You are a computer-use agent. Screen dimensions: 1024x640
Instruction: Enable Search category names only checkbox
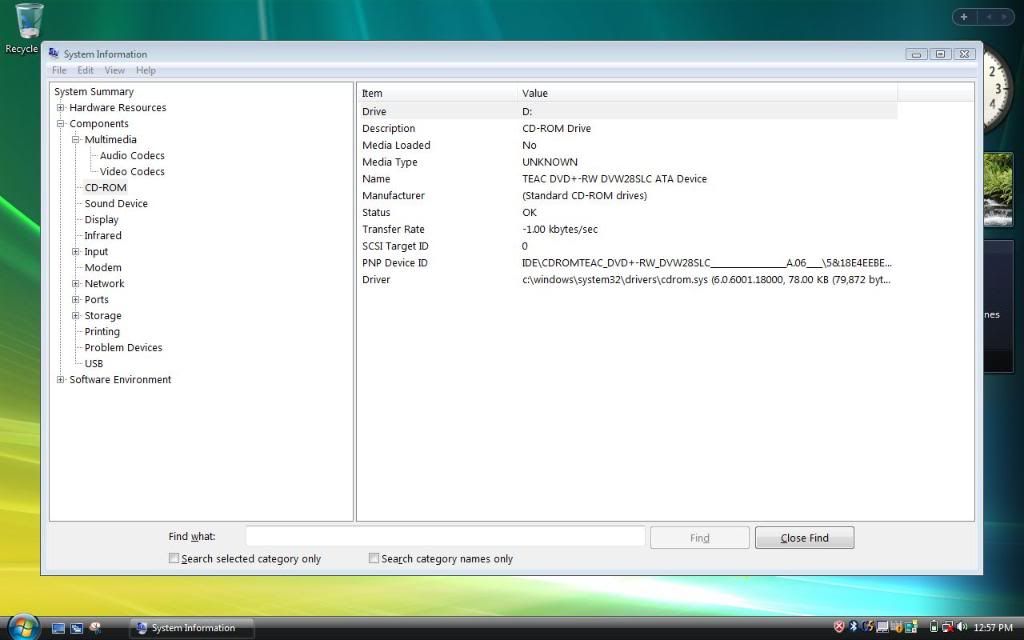[374, 559]
